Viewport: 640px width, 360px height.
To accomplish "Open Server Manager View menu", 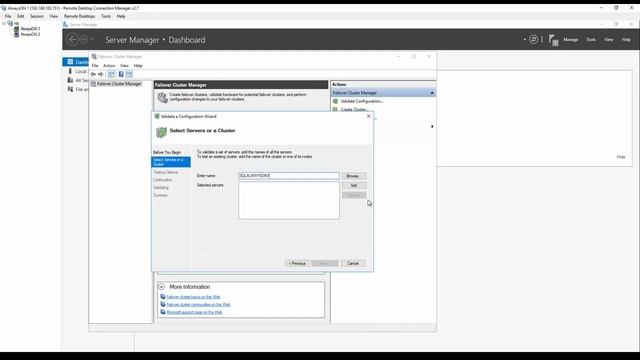I will 609,40.
